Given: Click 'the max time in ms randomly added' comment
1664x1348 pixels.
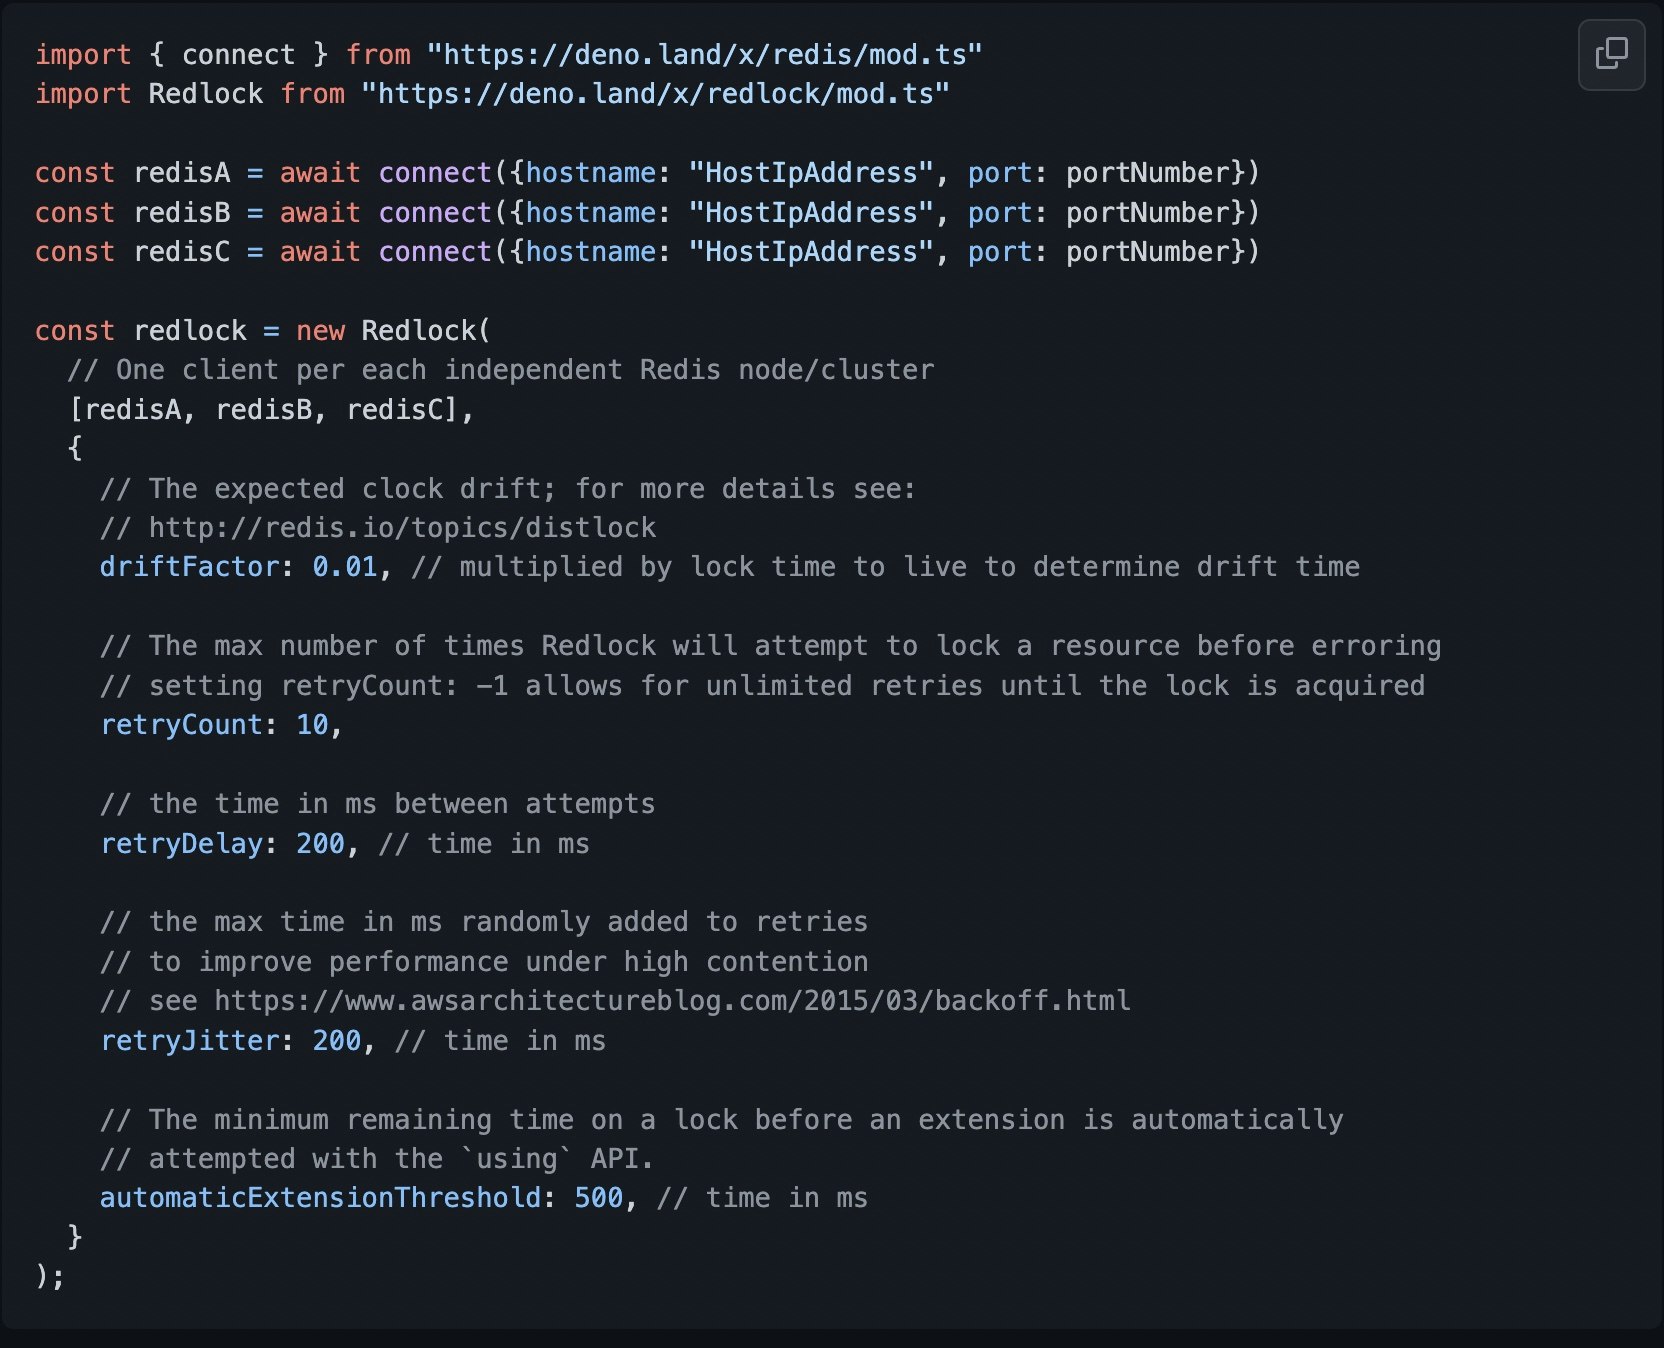Looking at the screenshot, I should [x=484, y=922].
